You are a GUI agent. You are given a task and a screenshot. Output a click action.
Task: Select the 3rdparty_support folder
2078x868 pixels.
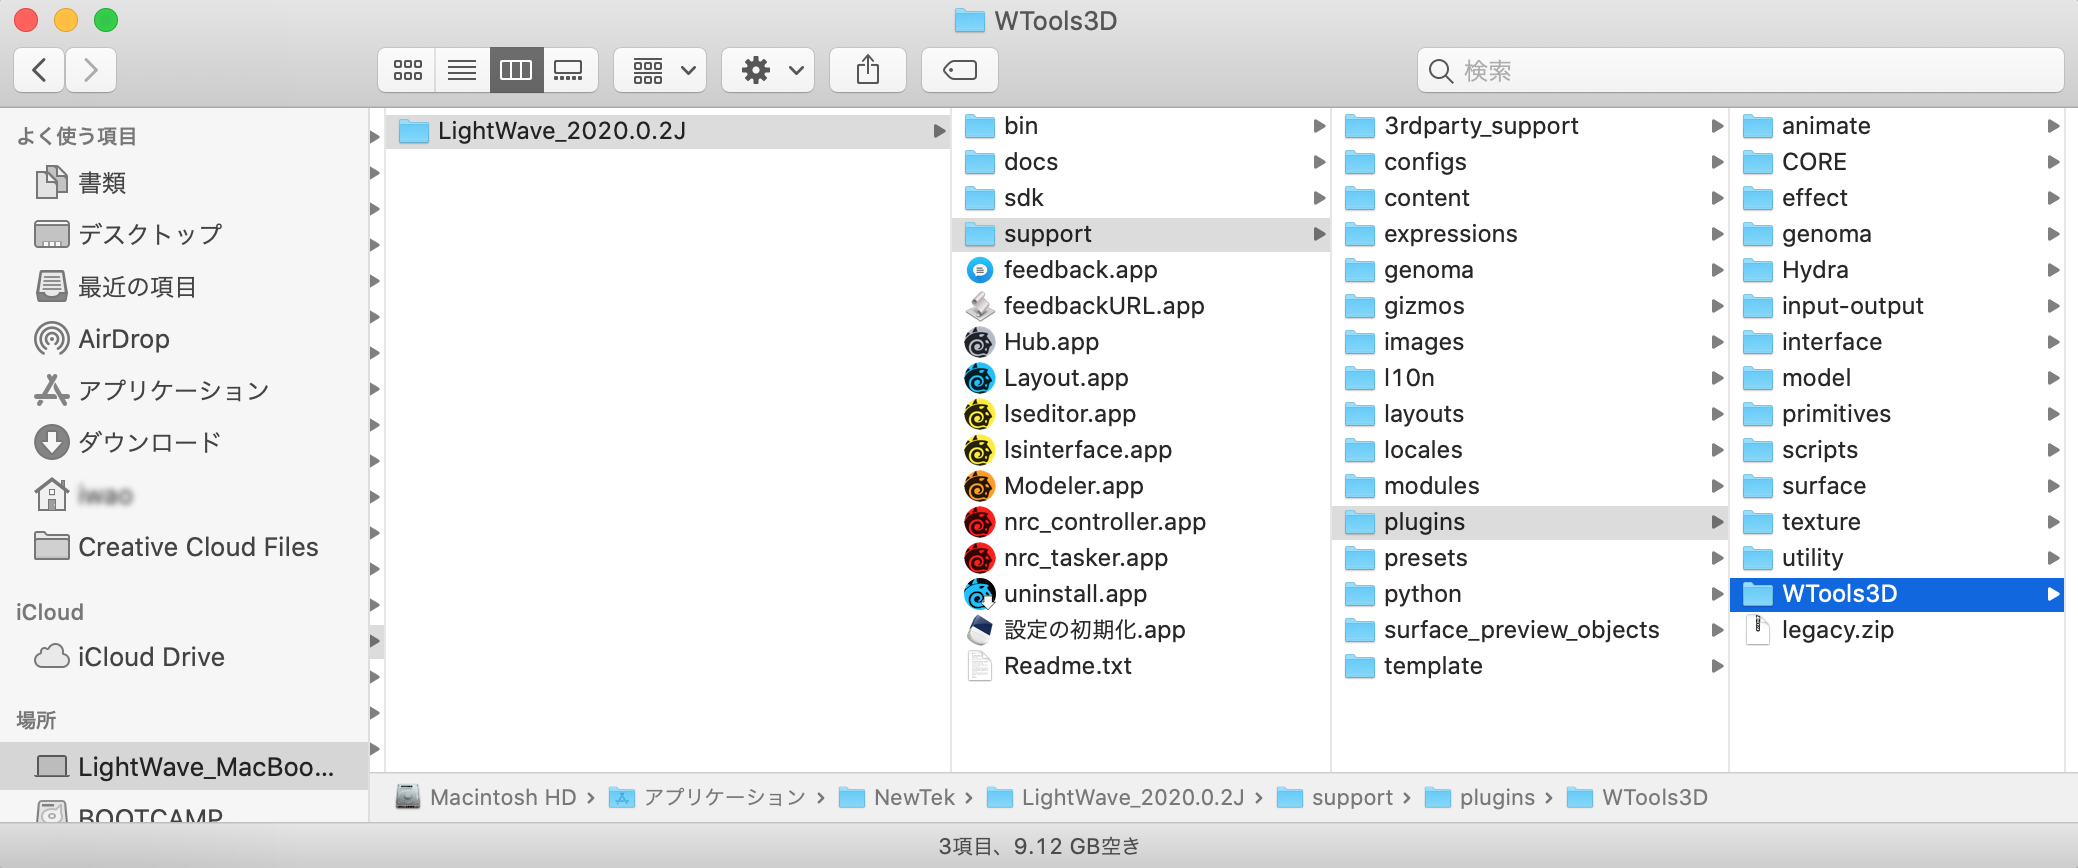[1531, 126]
